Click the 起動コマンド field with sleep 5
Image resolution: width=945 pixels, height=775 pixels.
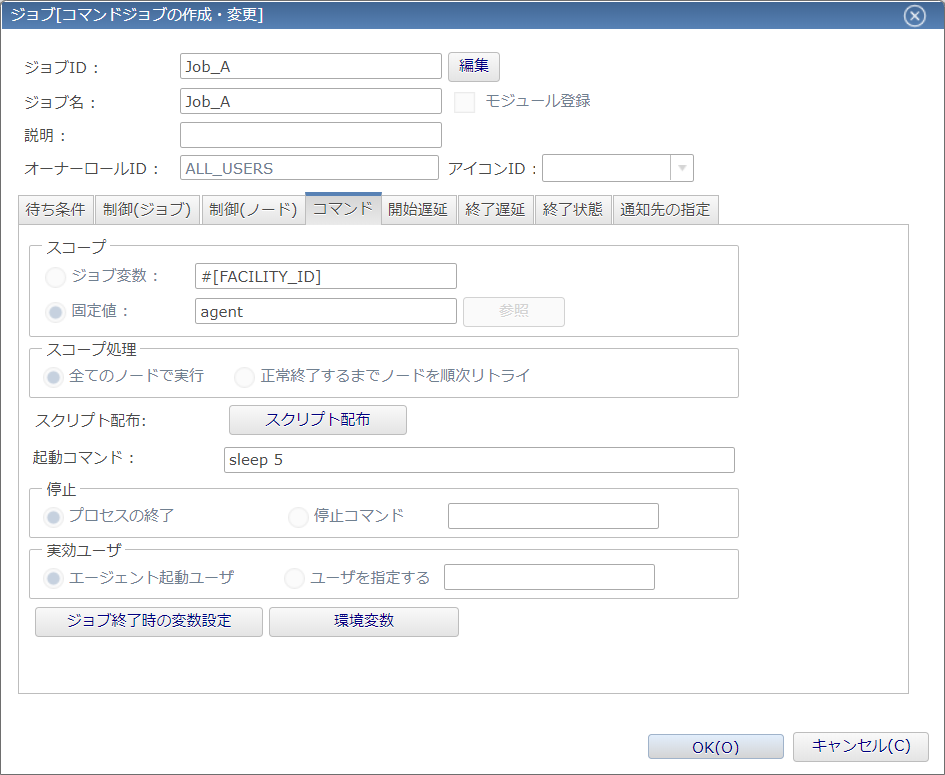point(479,460)
